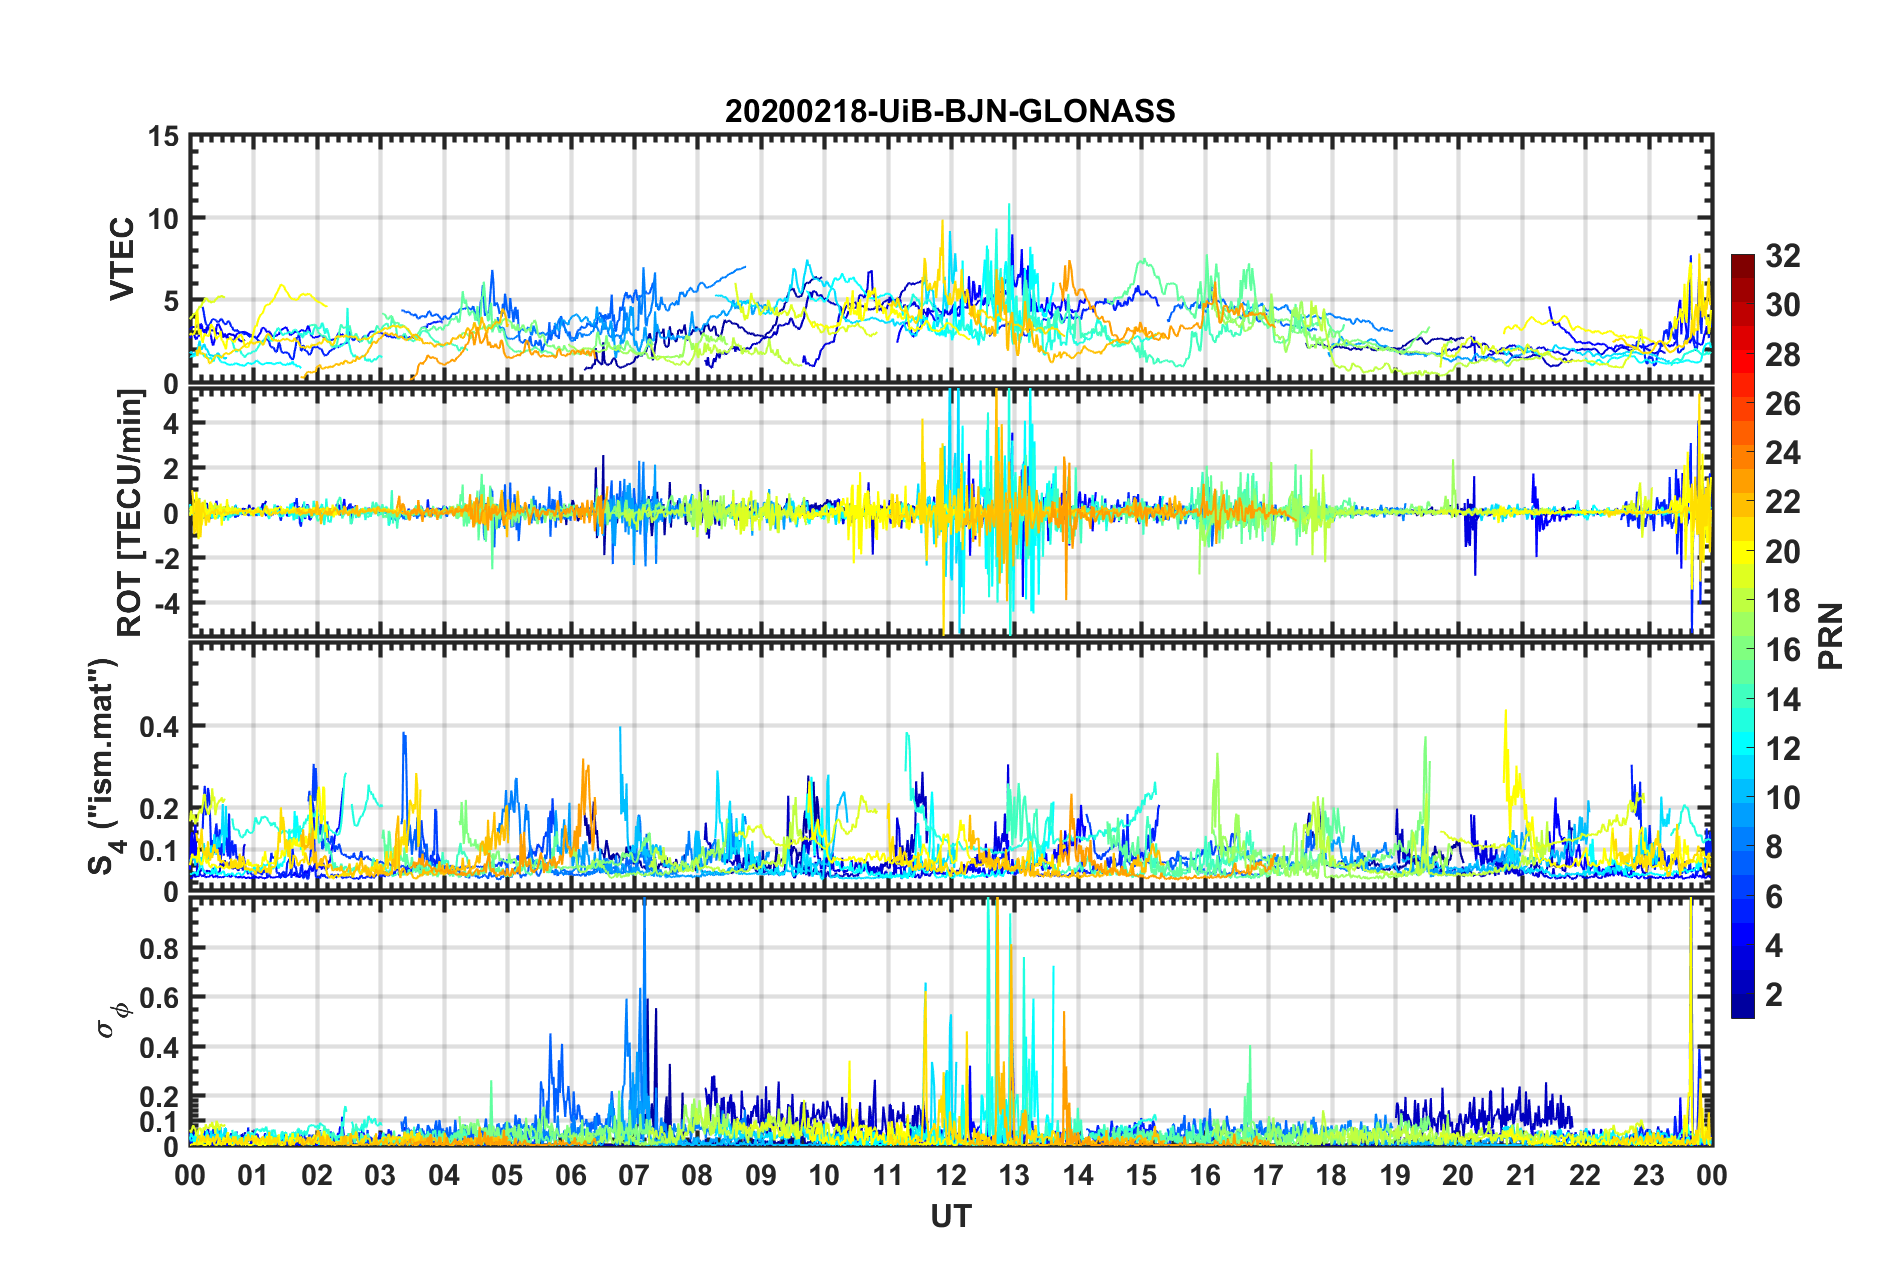Click the colorbar tick label 26
This screenshot has height=1272, width=1902.
tap(1783, 404)
